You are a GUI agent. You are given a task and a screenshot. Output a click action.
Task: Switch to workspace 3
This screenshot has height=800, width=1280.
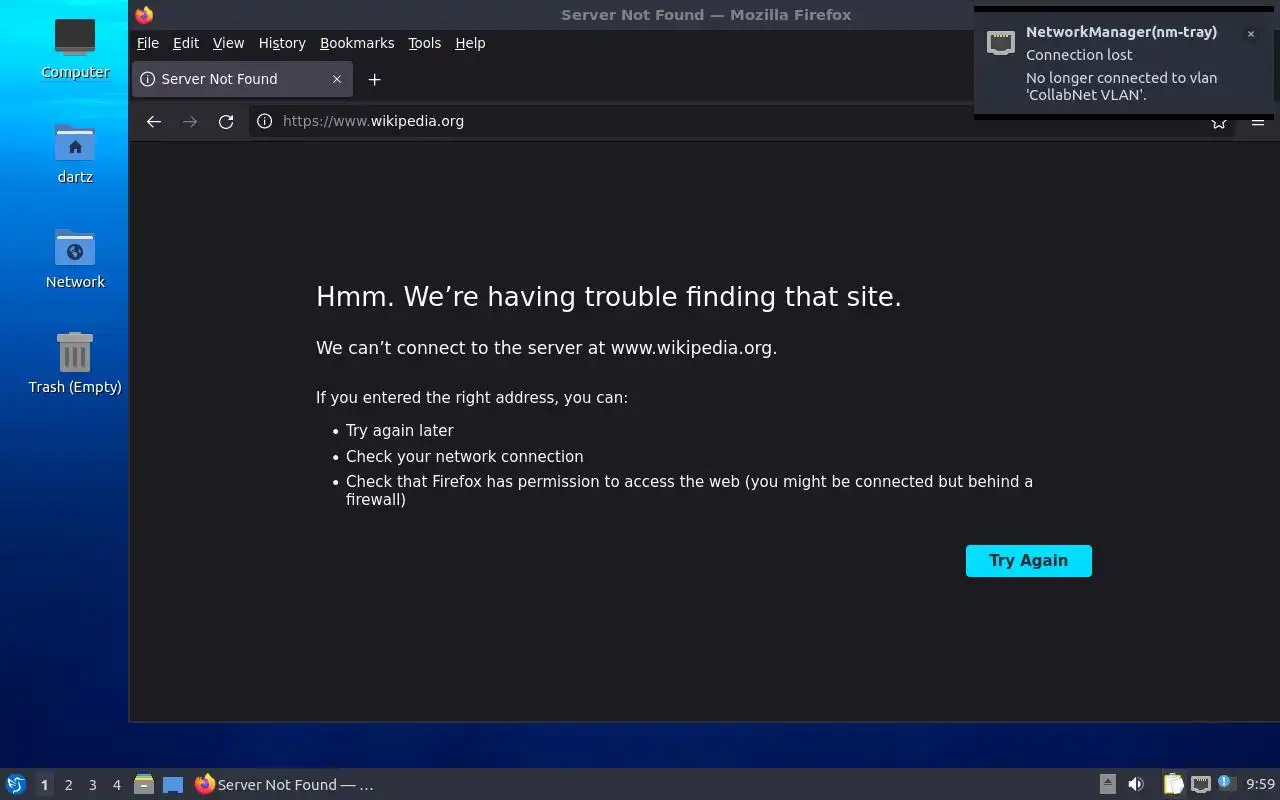(92, 785)
